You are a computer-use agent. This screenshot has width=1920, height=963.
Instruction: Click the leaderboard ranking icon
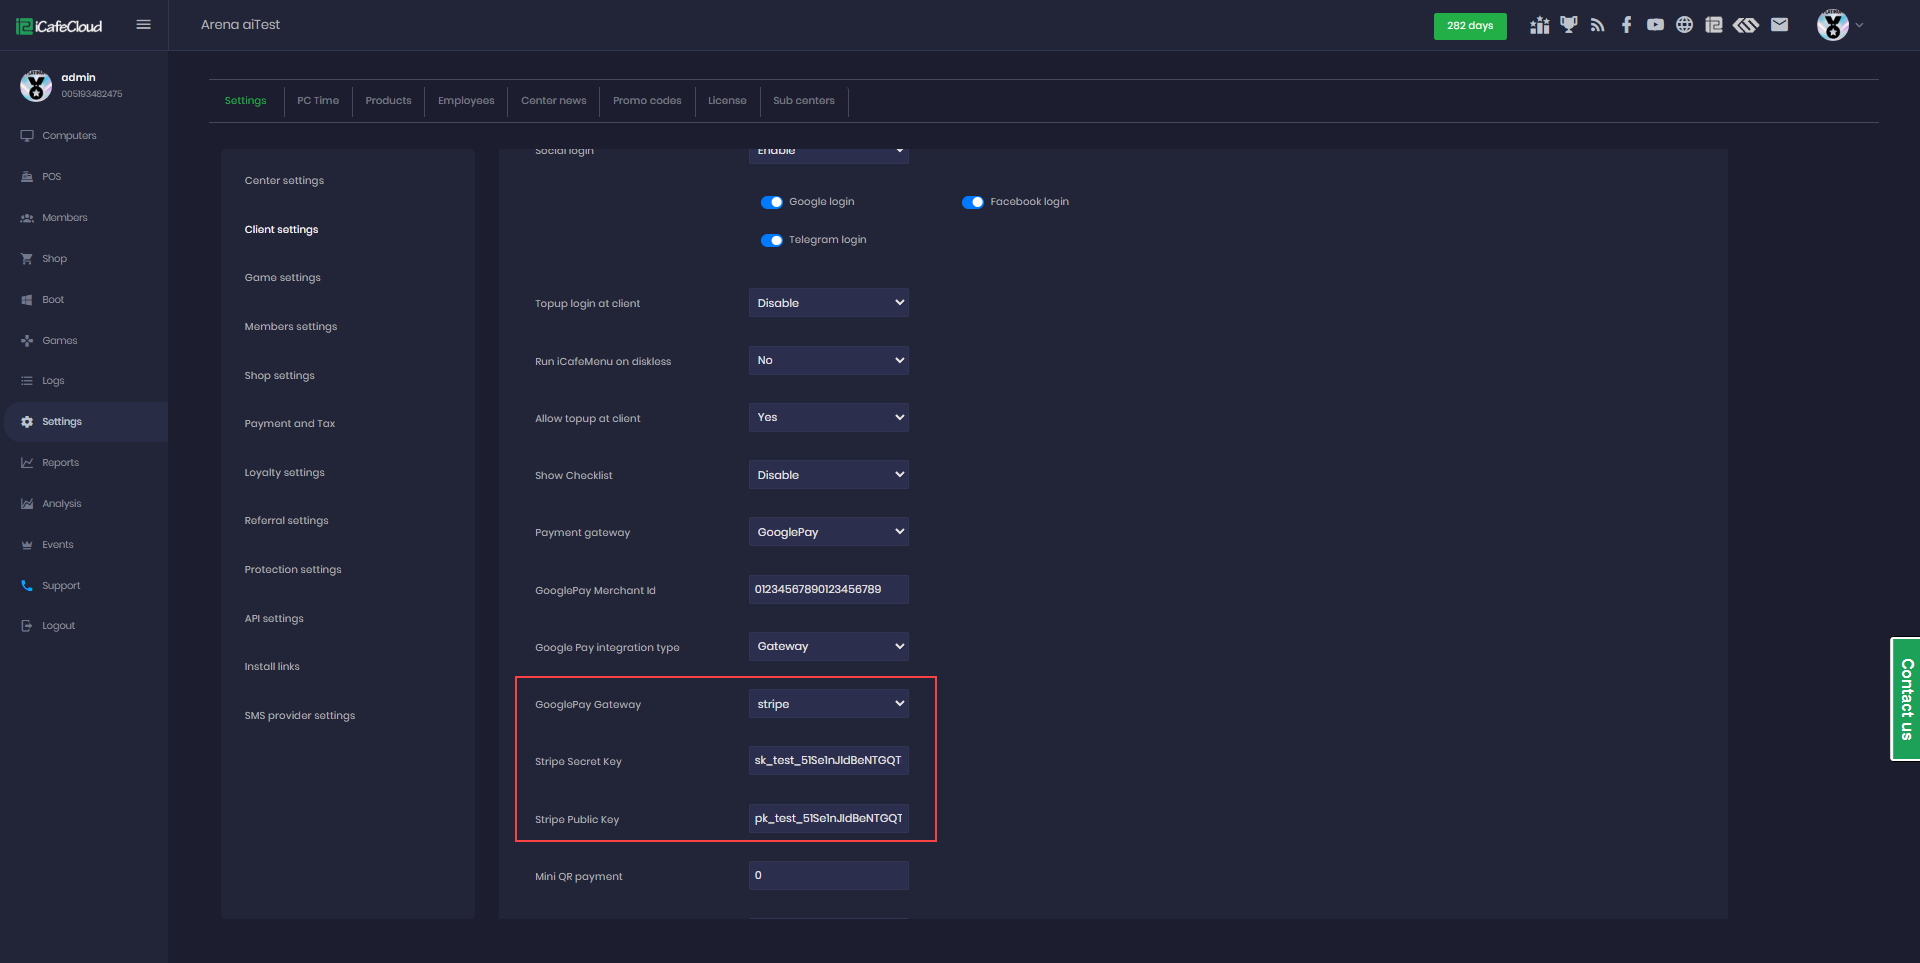coord(1539,25)
